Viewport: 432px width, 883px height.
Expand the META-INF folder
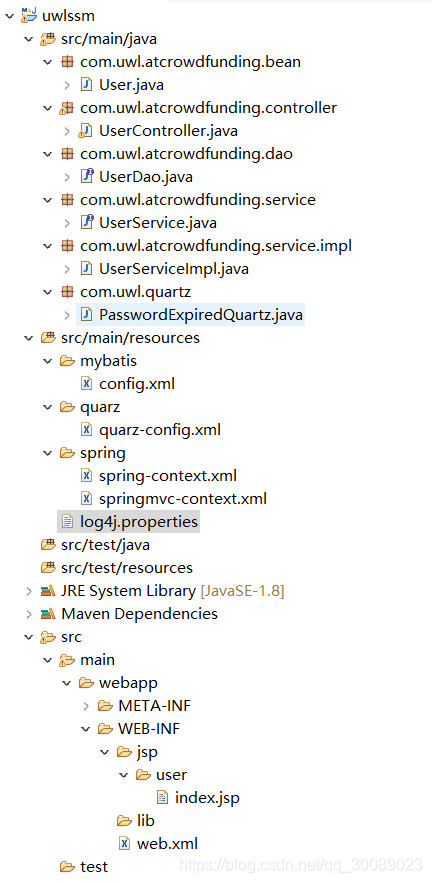tap(86, 706)
